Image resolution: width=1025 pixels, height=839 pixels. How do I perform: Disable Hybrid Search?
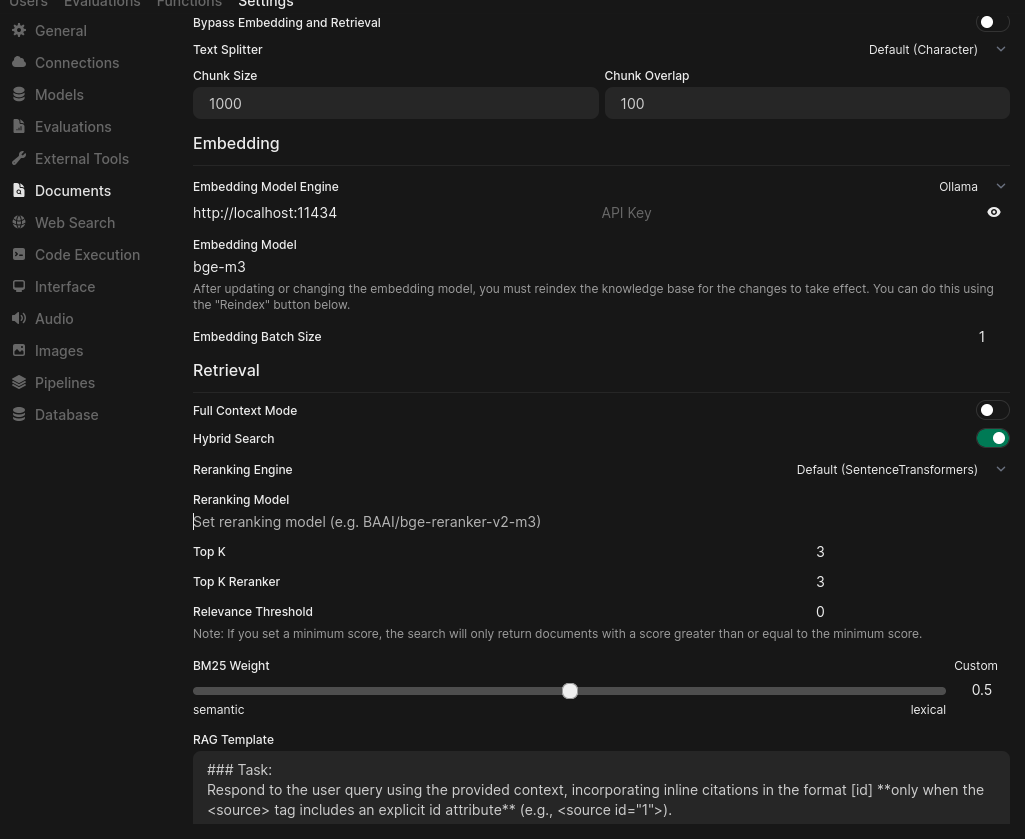(x=992, y=438)
